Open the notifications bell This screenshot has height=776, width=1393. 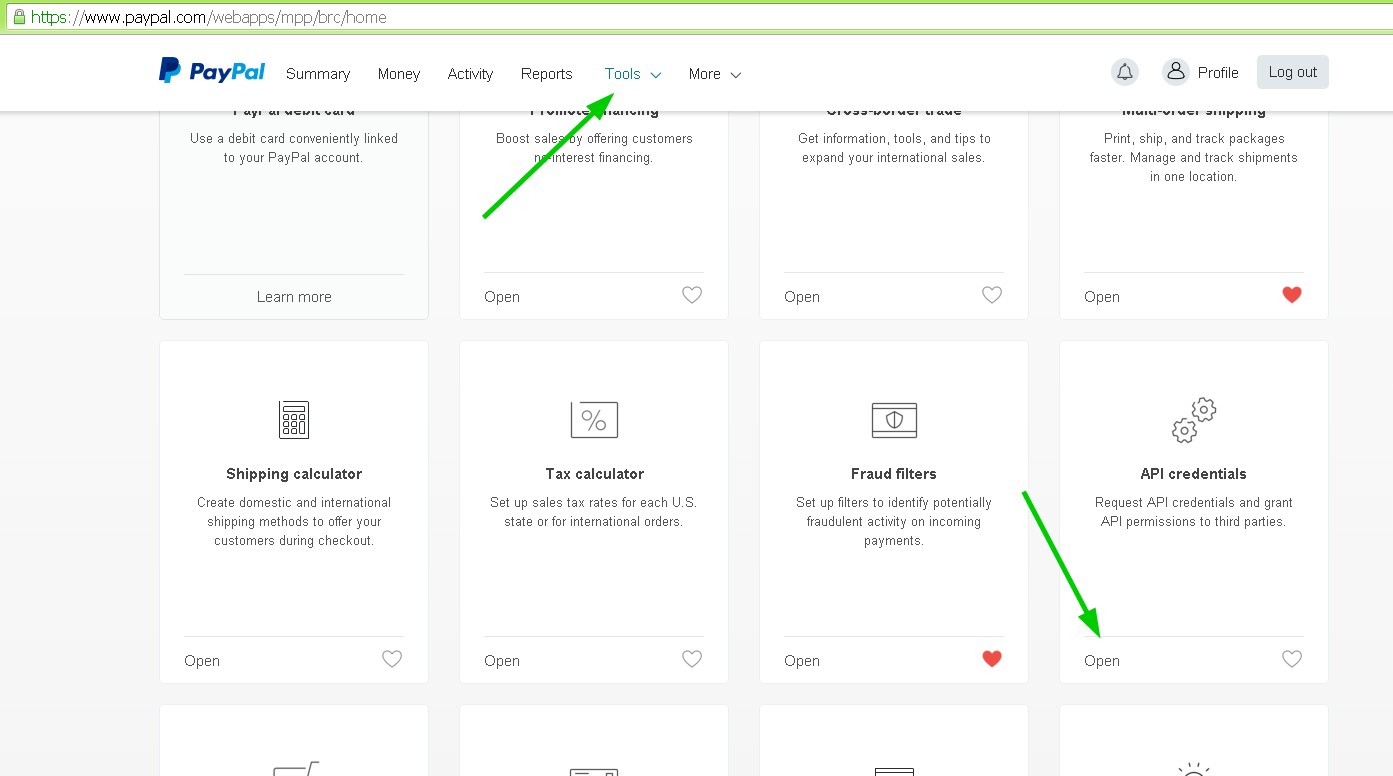pyautogui.click(x=1125, y=72)
